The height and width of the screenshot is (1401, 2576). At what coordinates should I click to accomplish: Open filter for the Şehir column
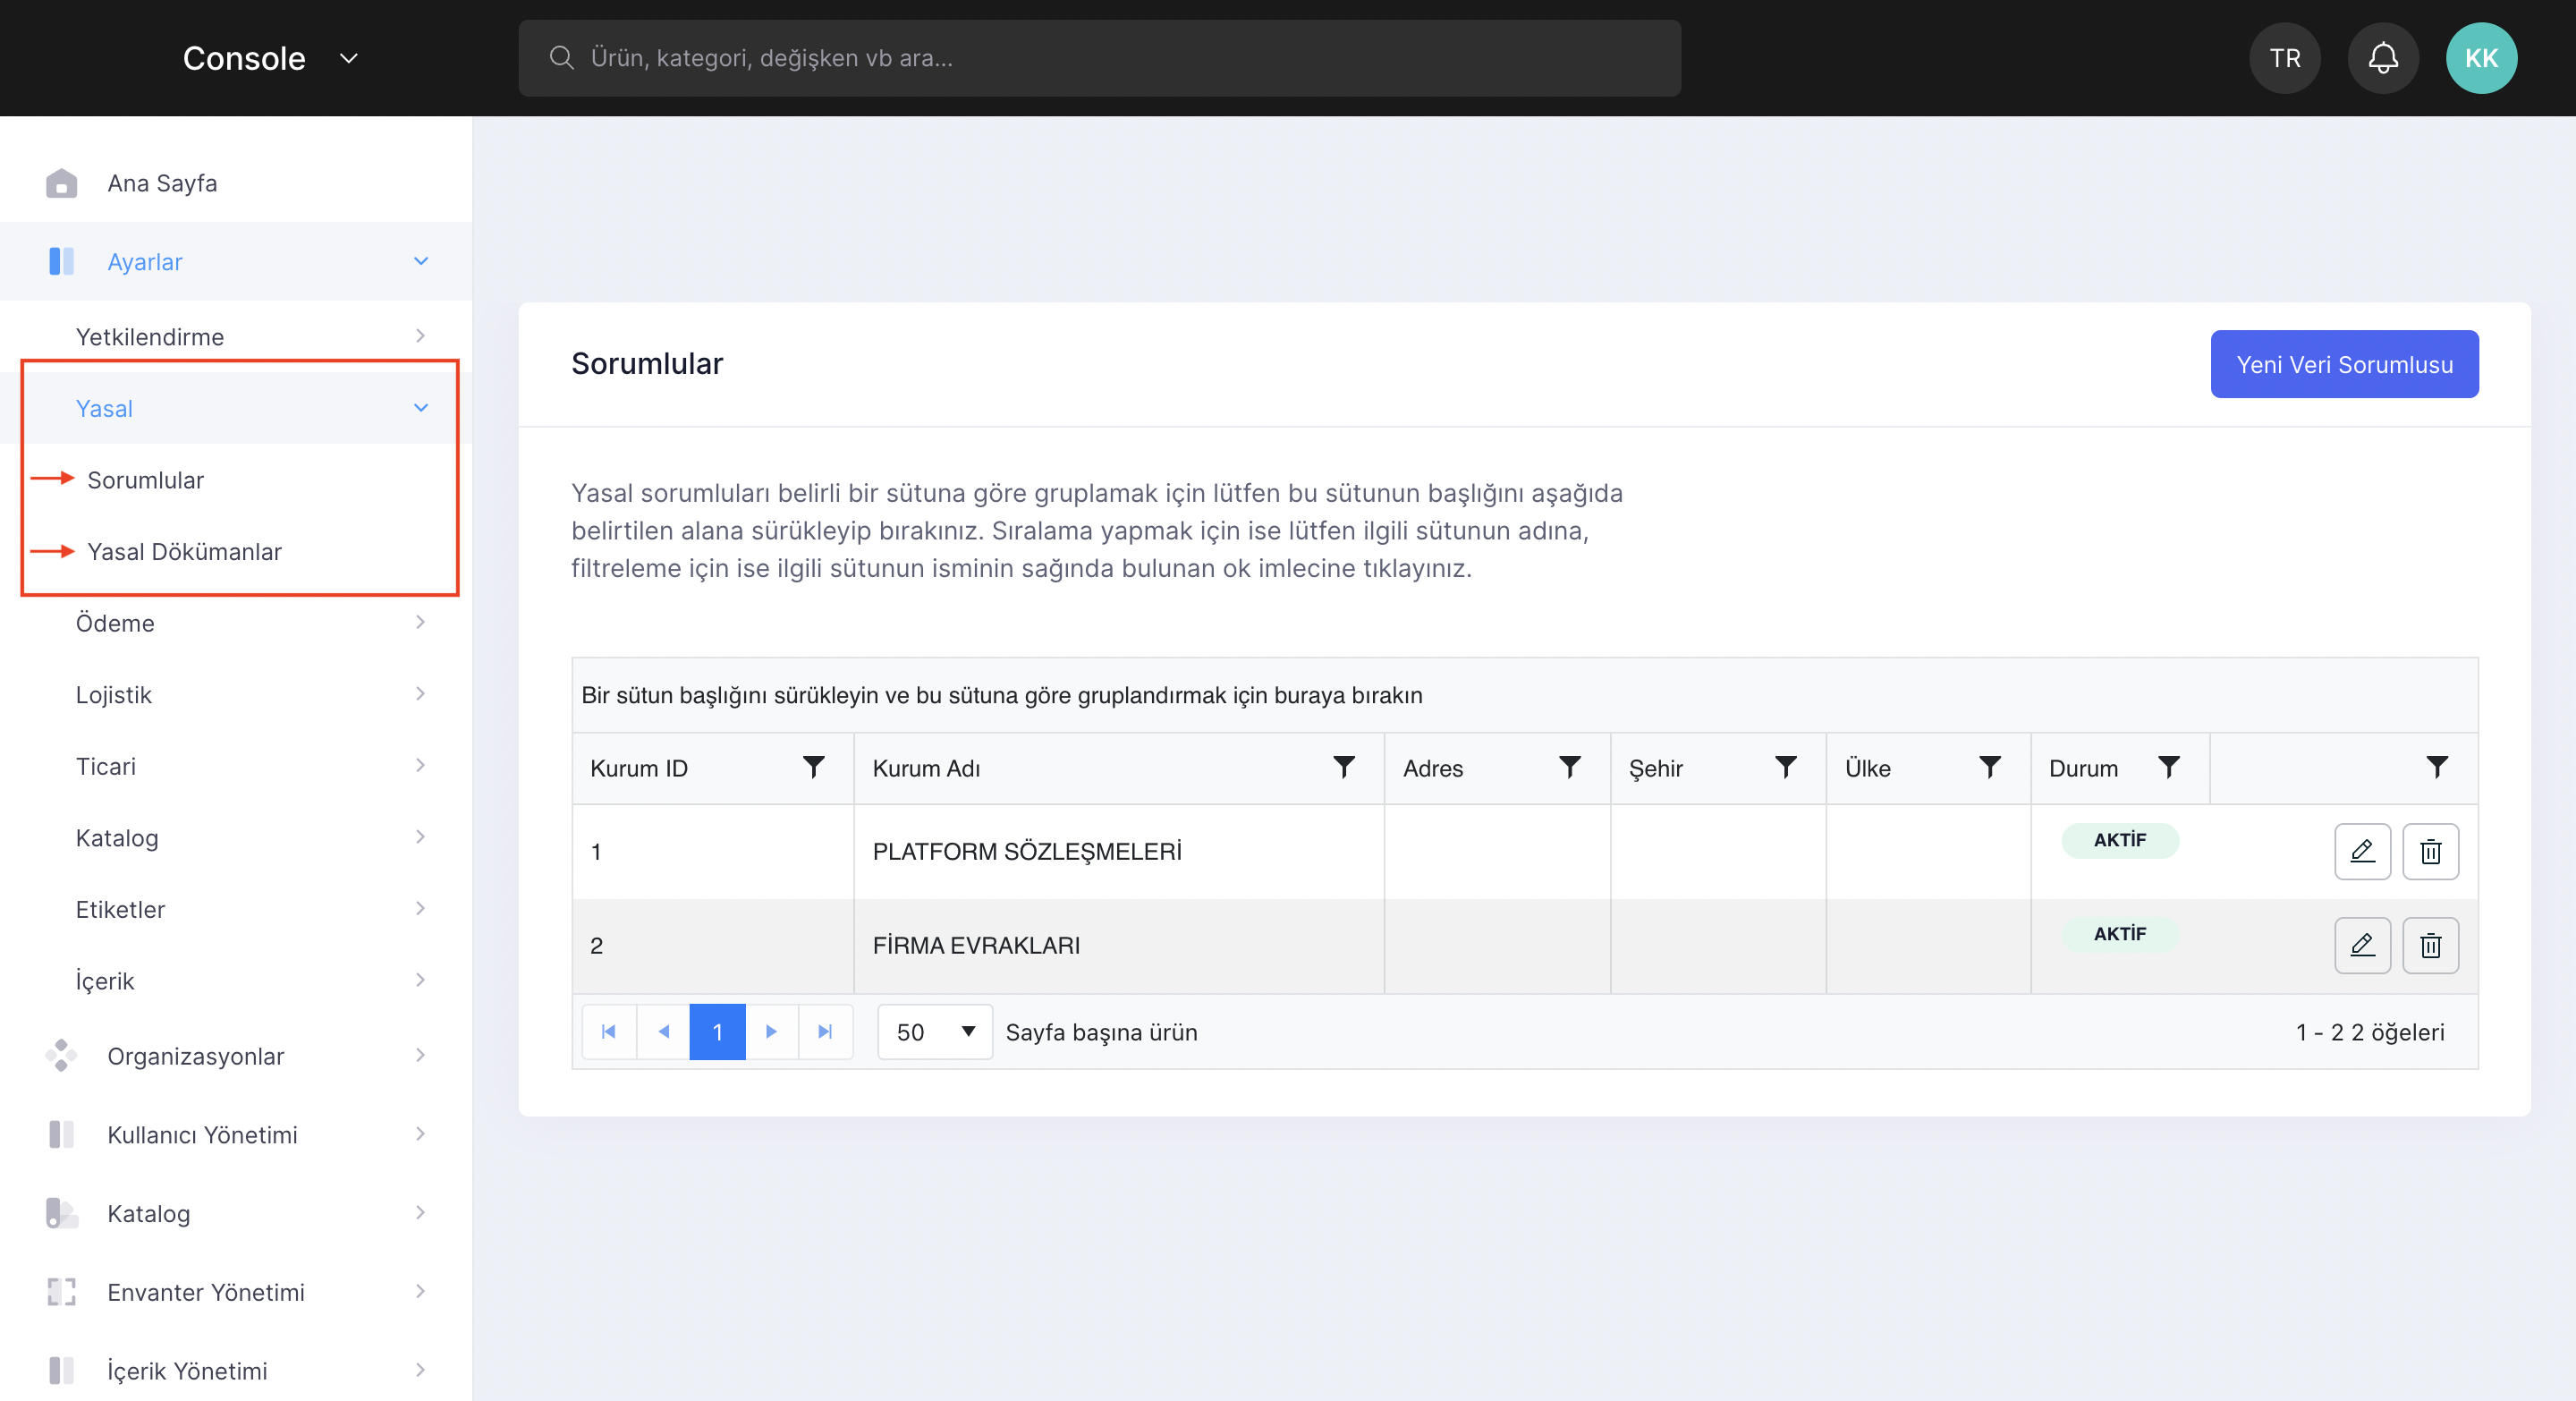1786,767
